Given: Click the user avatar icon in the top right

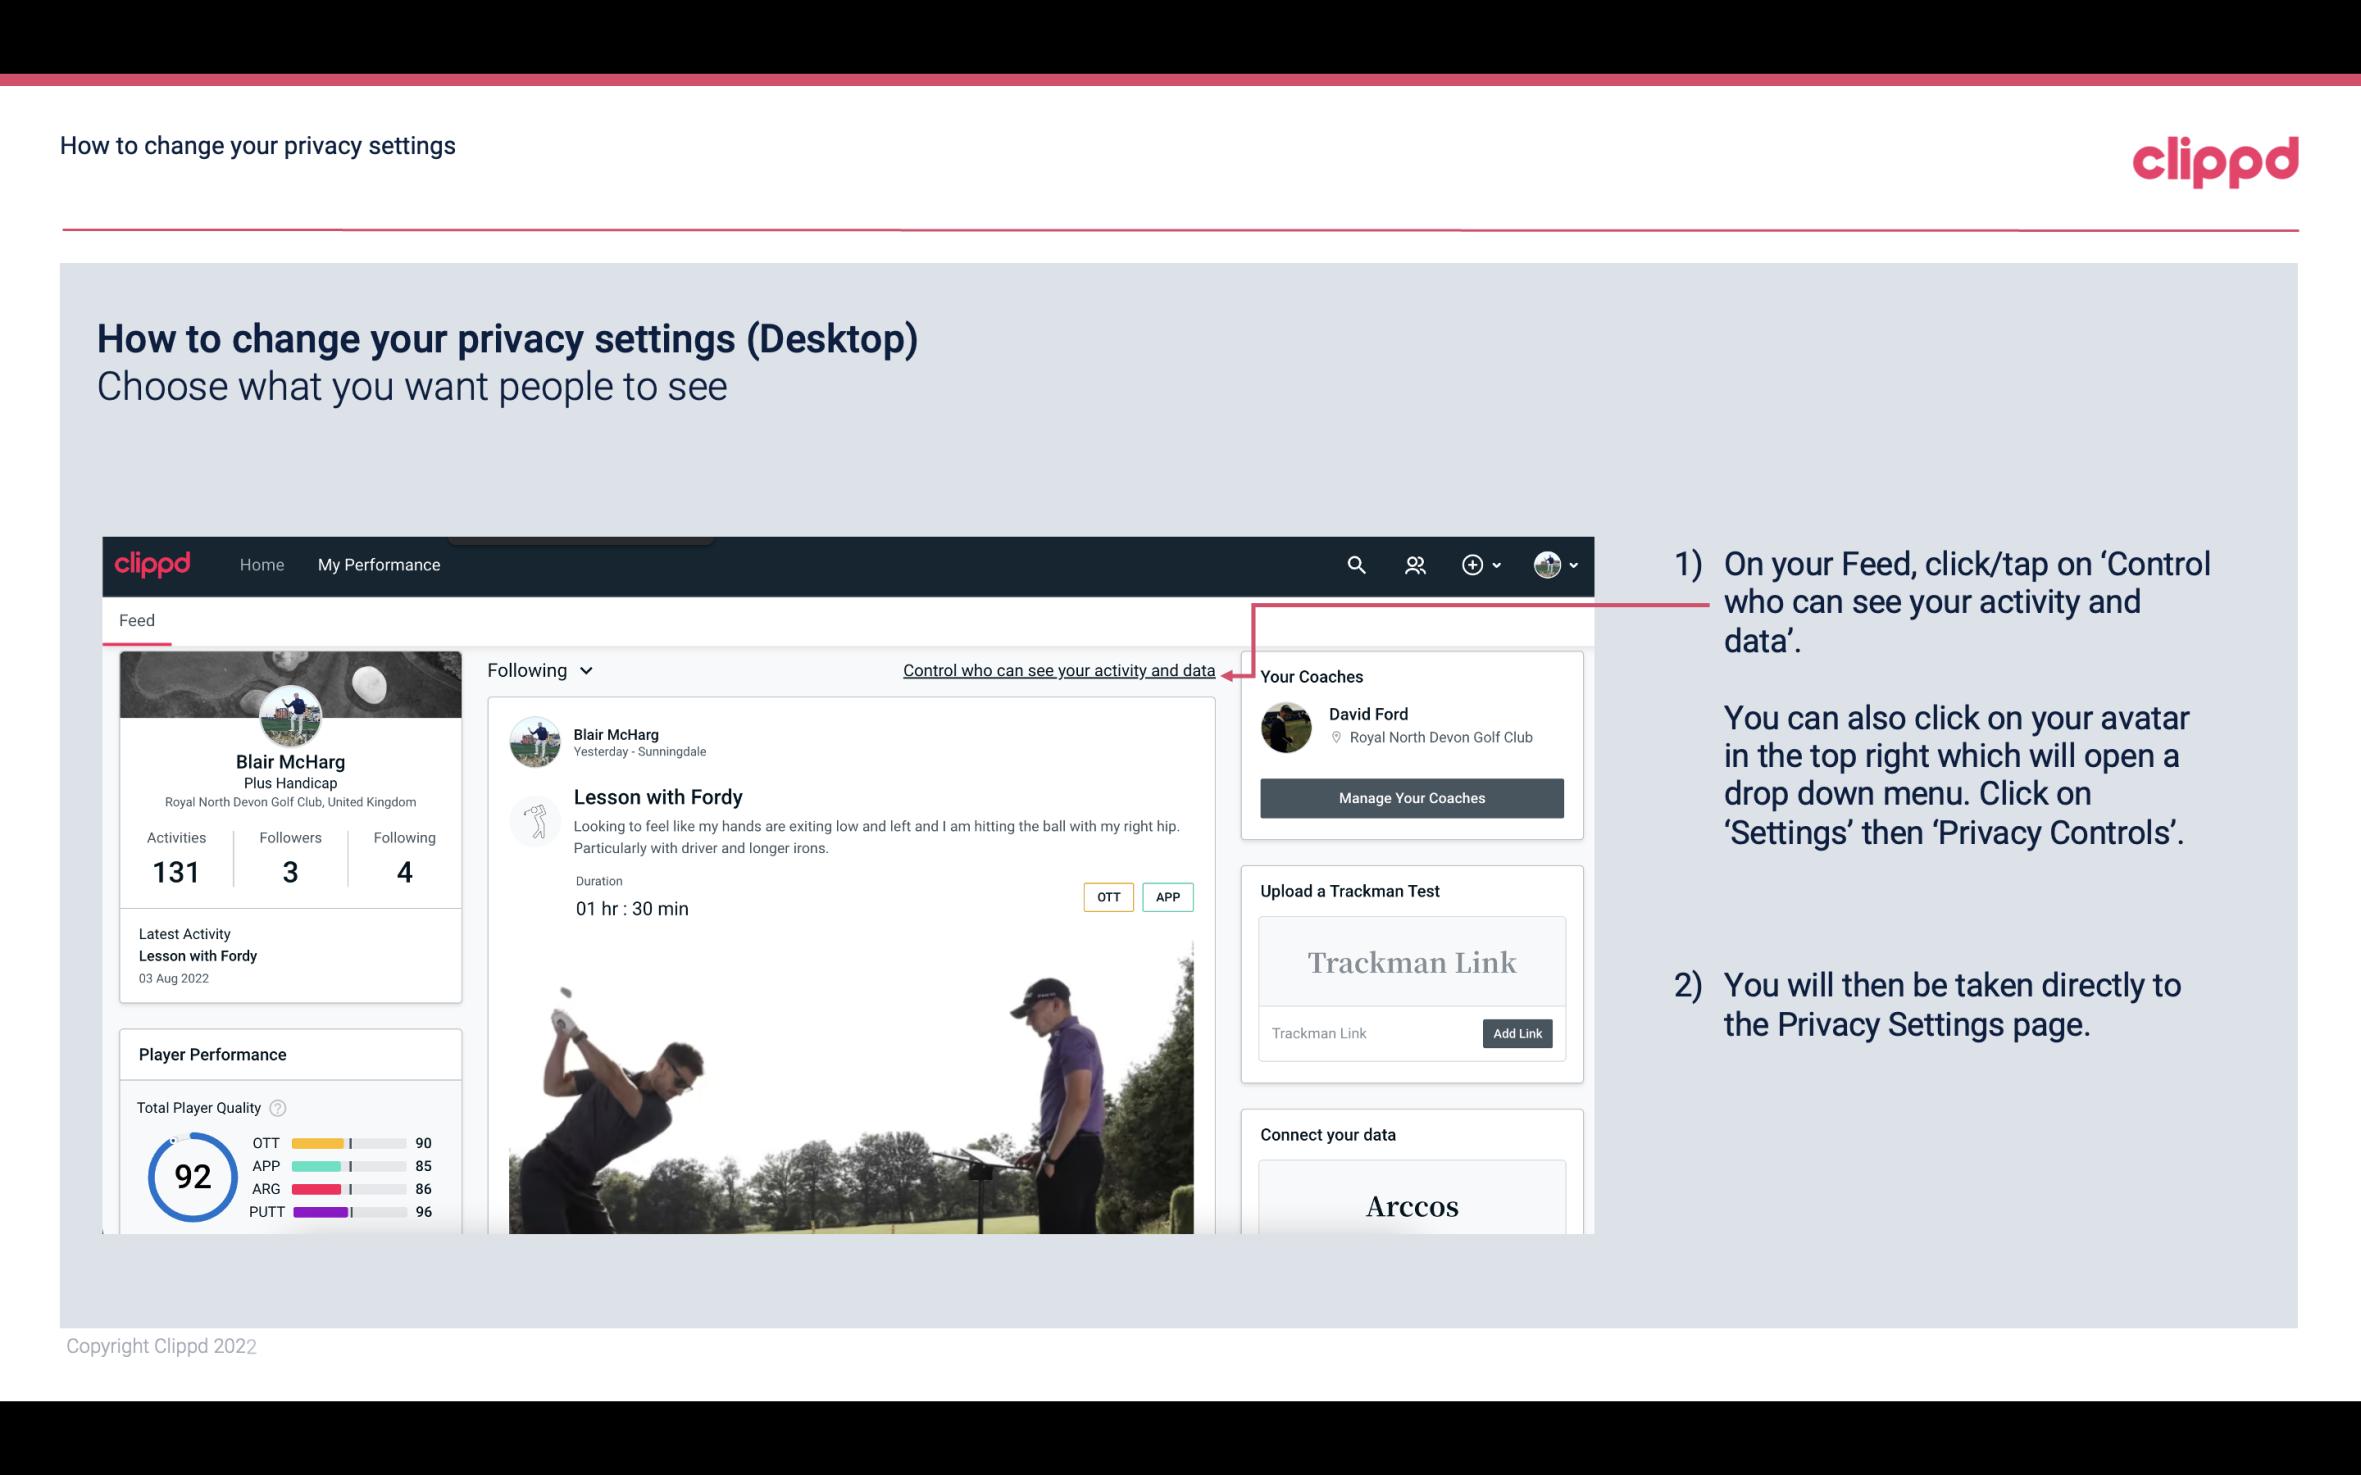Looking at the screenshot, I should point(1546,564).
